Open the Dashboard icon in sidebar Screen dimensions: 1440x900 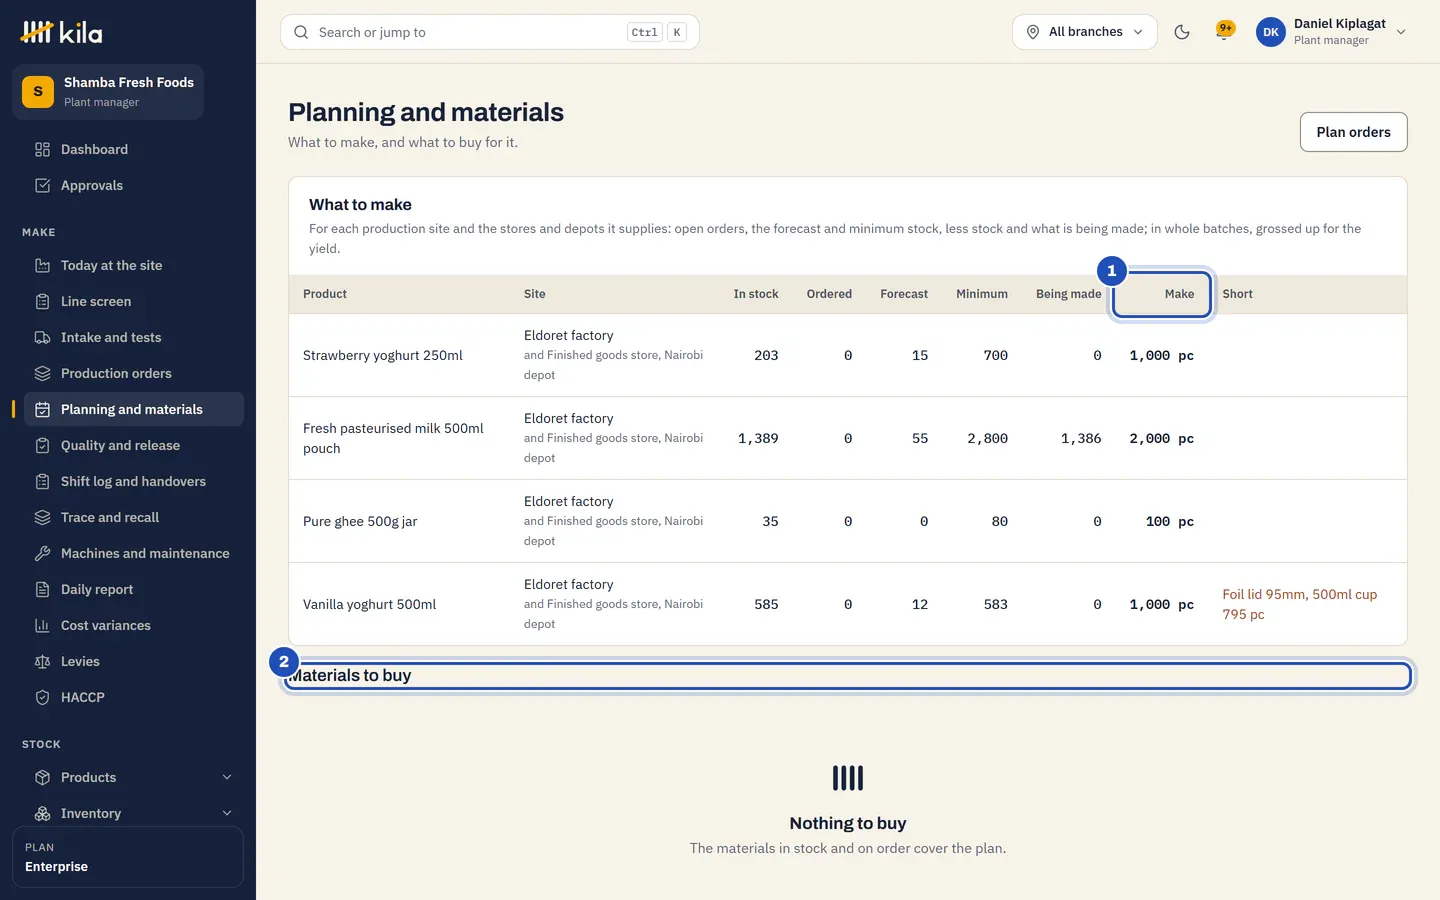tap(42, 149)
